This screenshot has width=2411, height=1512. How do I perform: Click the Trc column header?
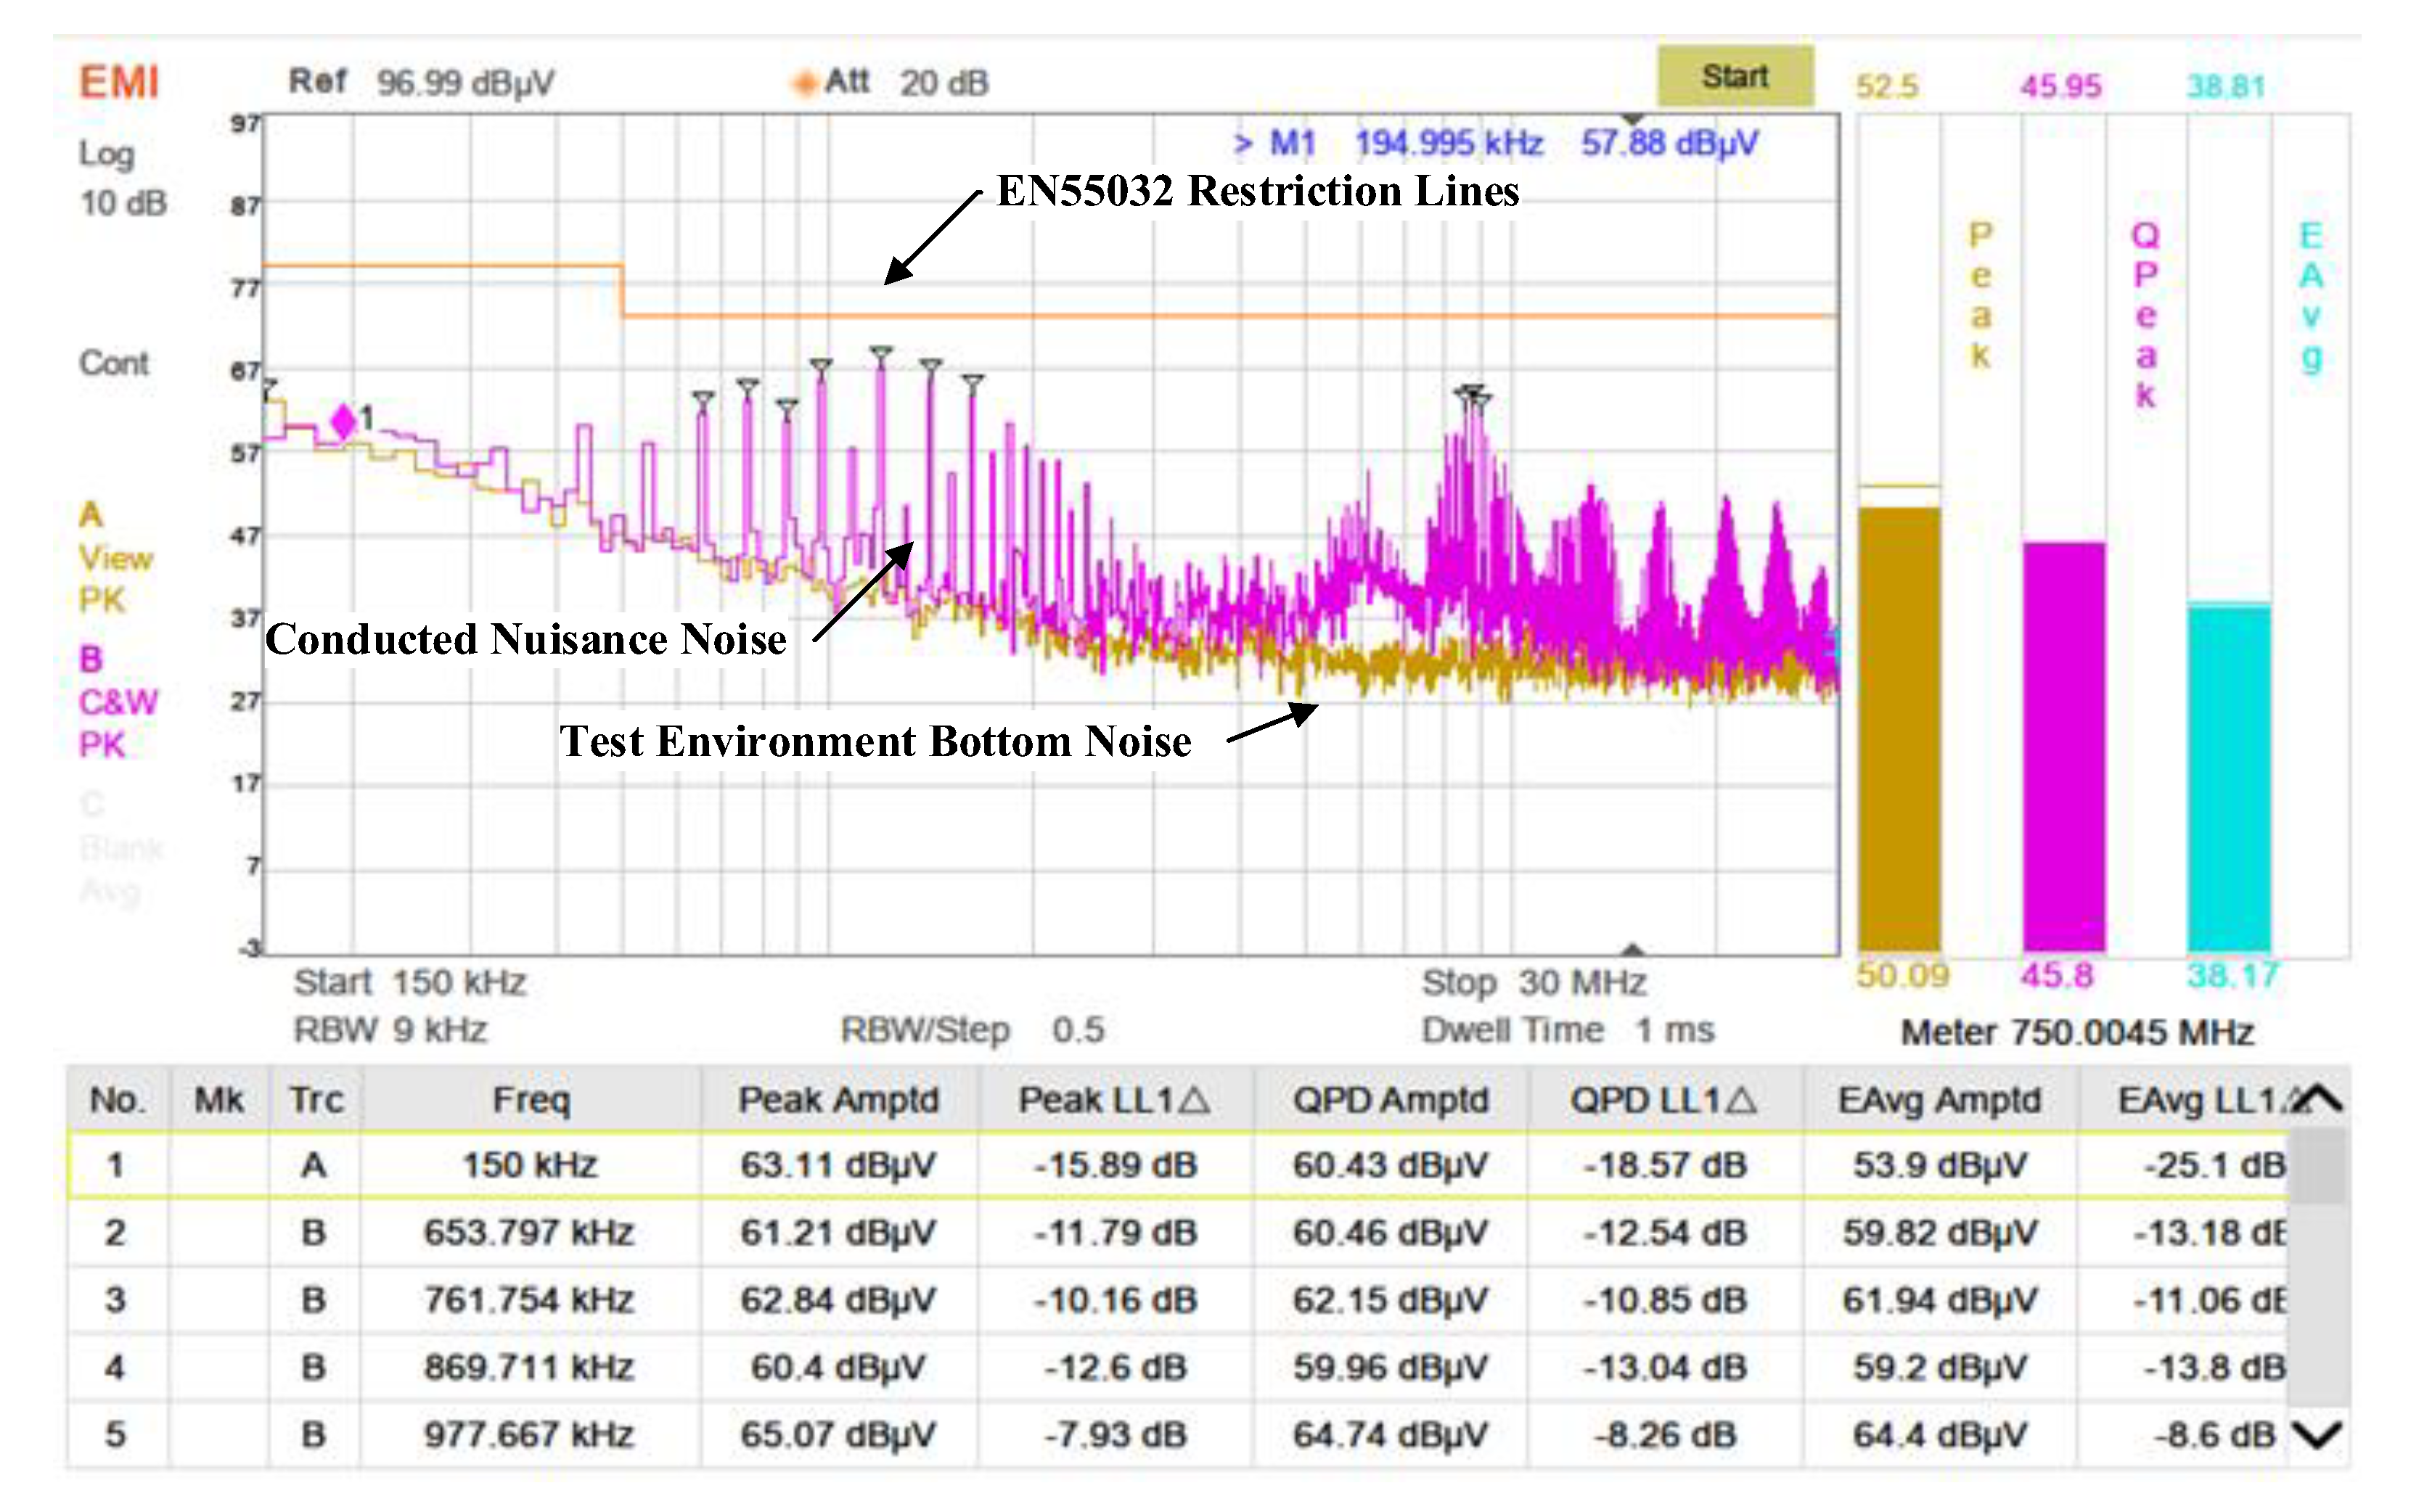[x=315, y=1100]
